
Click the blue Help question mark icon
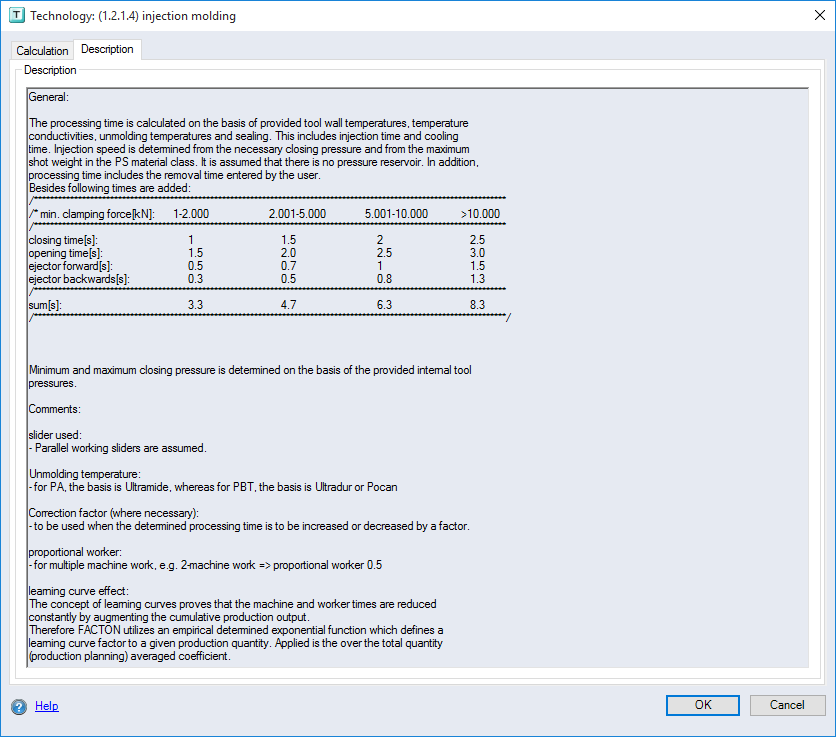point(20,706)
